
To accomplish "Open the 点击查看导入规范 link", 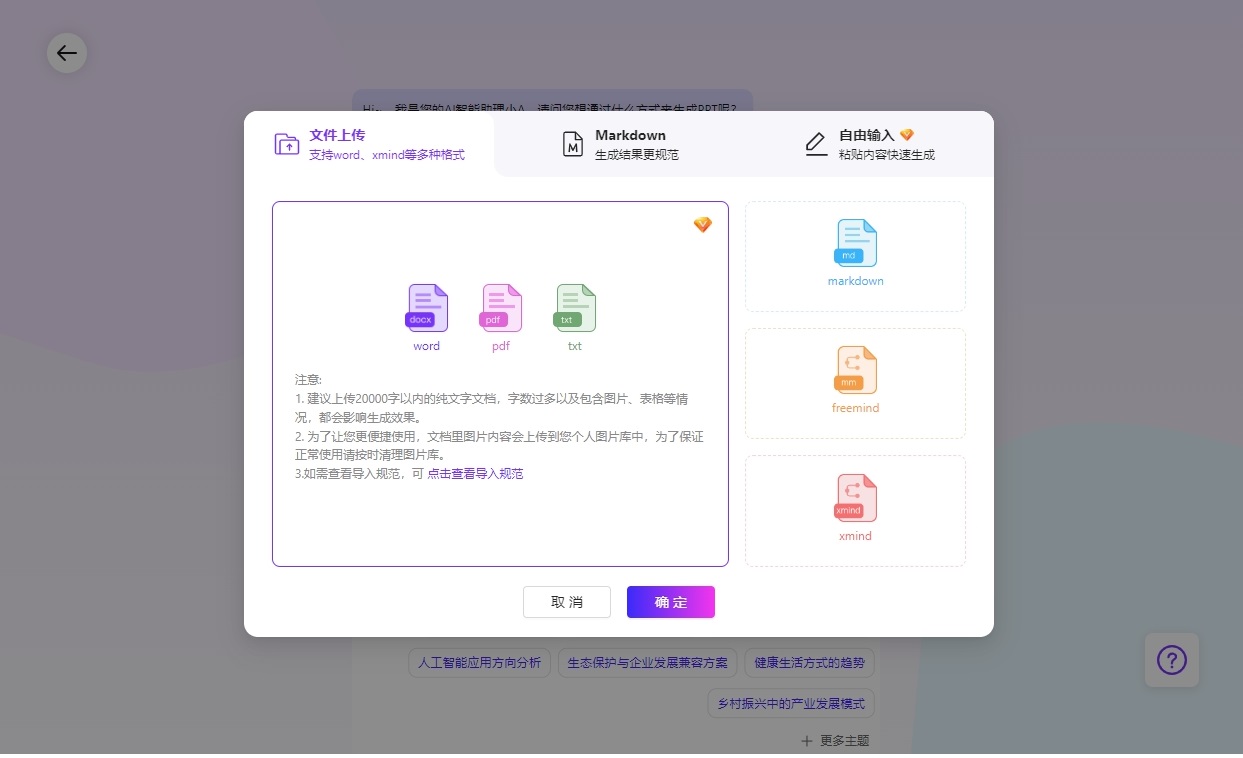I will coord(475,474).
